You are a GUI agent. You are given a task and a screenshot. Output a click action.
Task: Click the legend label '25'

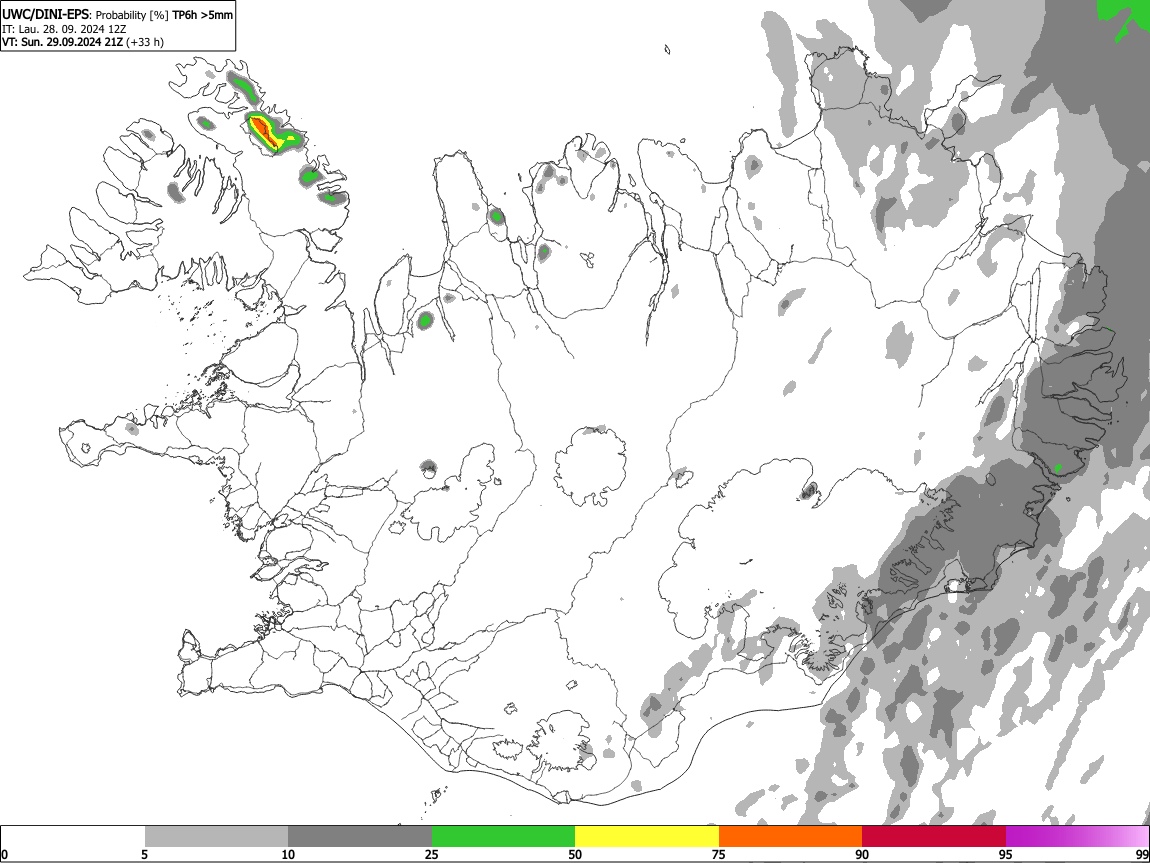[432, 855]
